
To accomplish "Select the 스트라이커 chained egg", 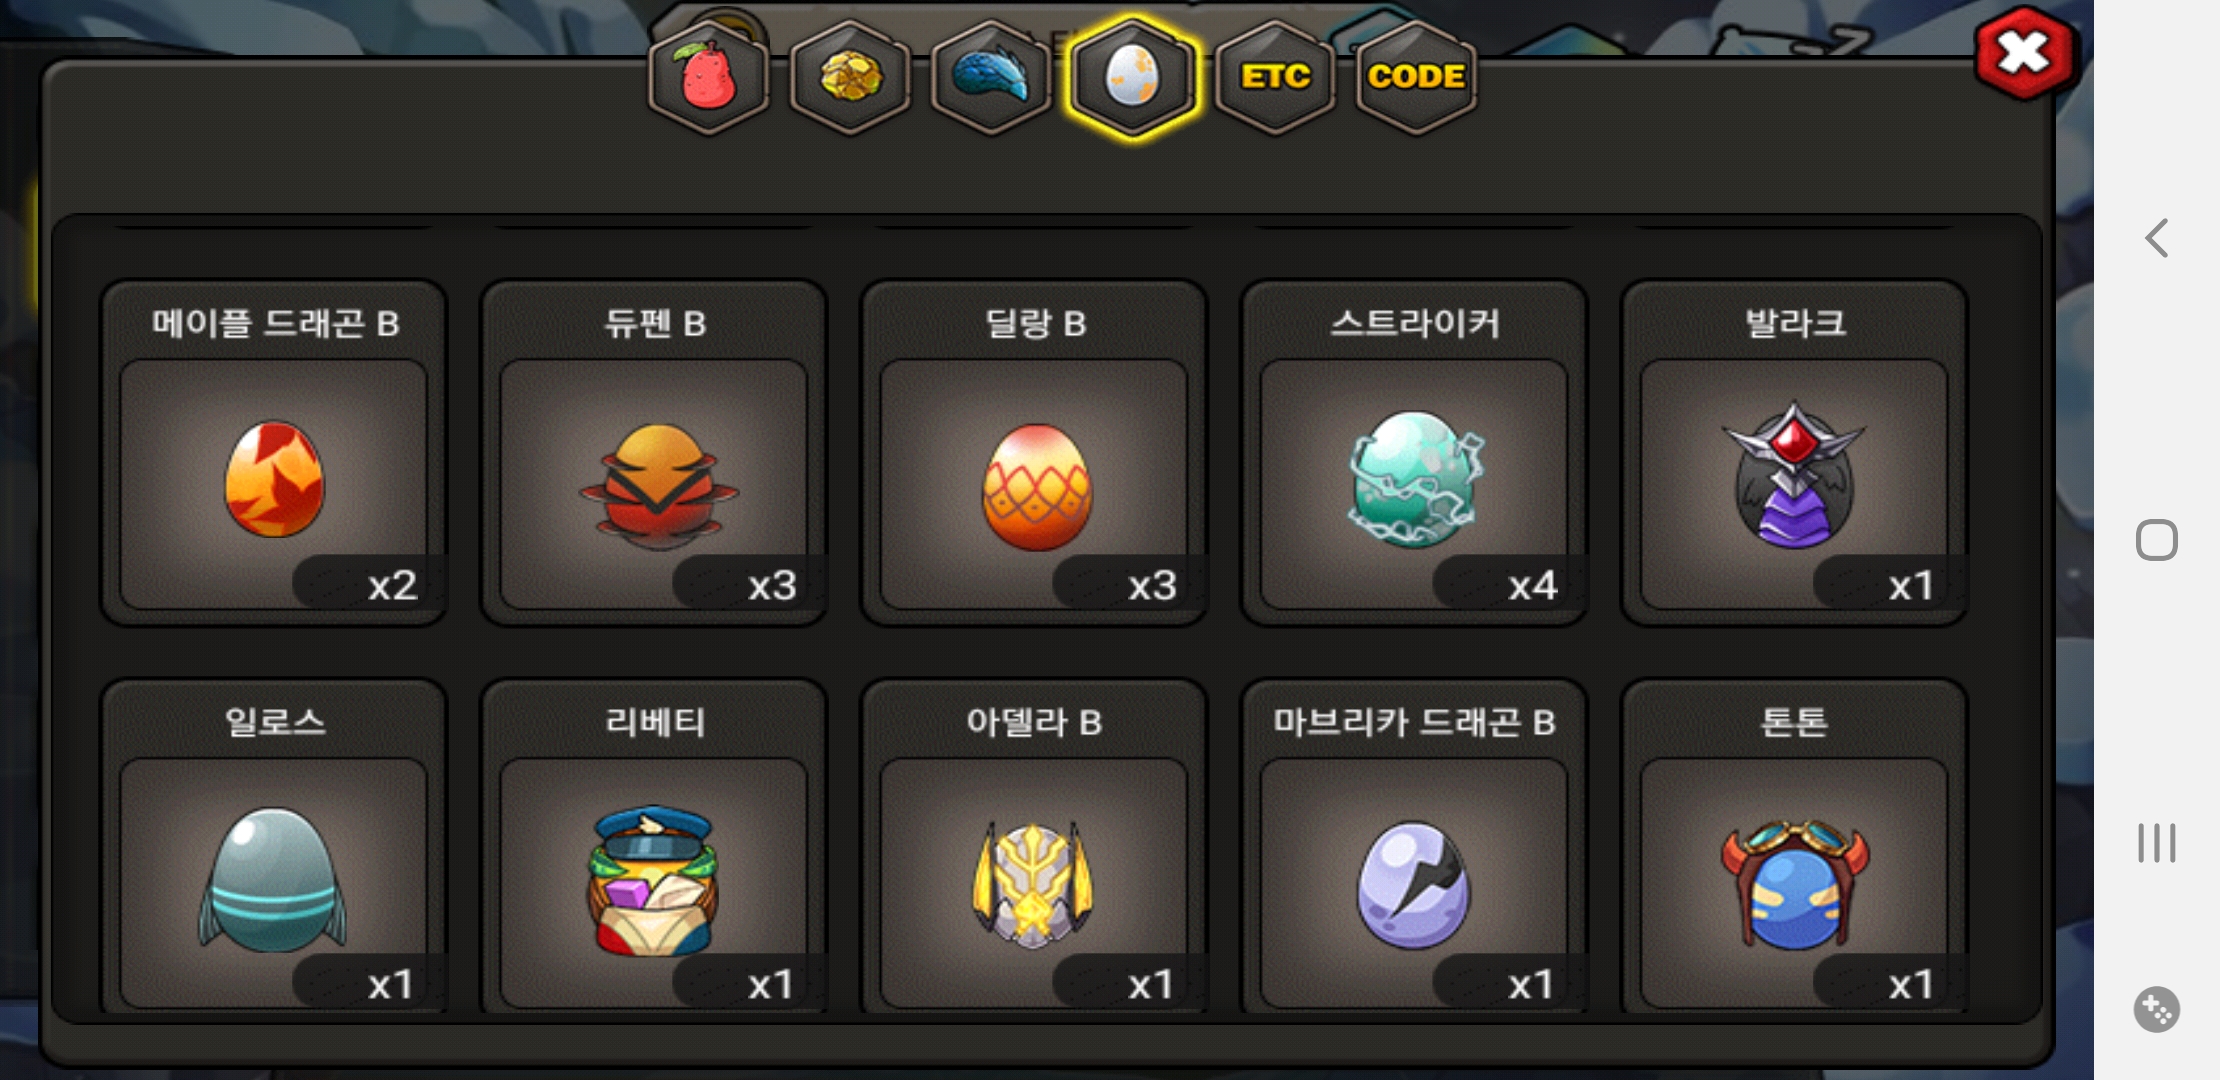I will click(1414, 453).
